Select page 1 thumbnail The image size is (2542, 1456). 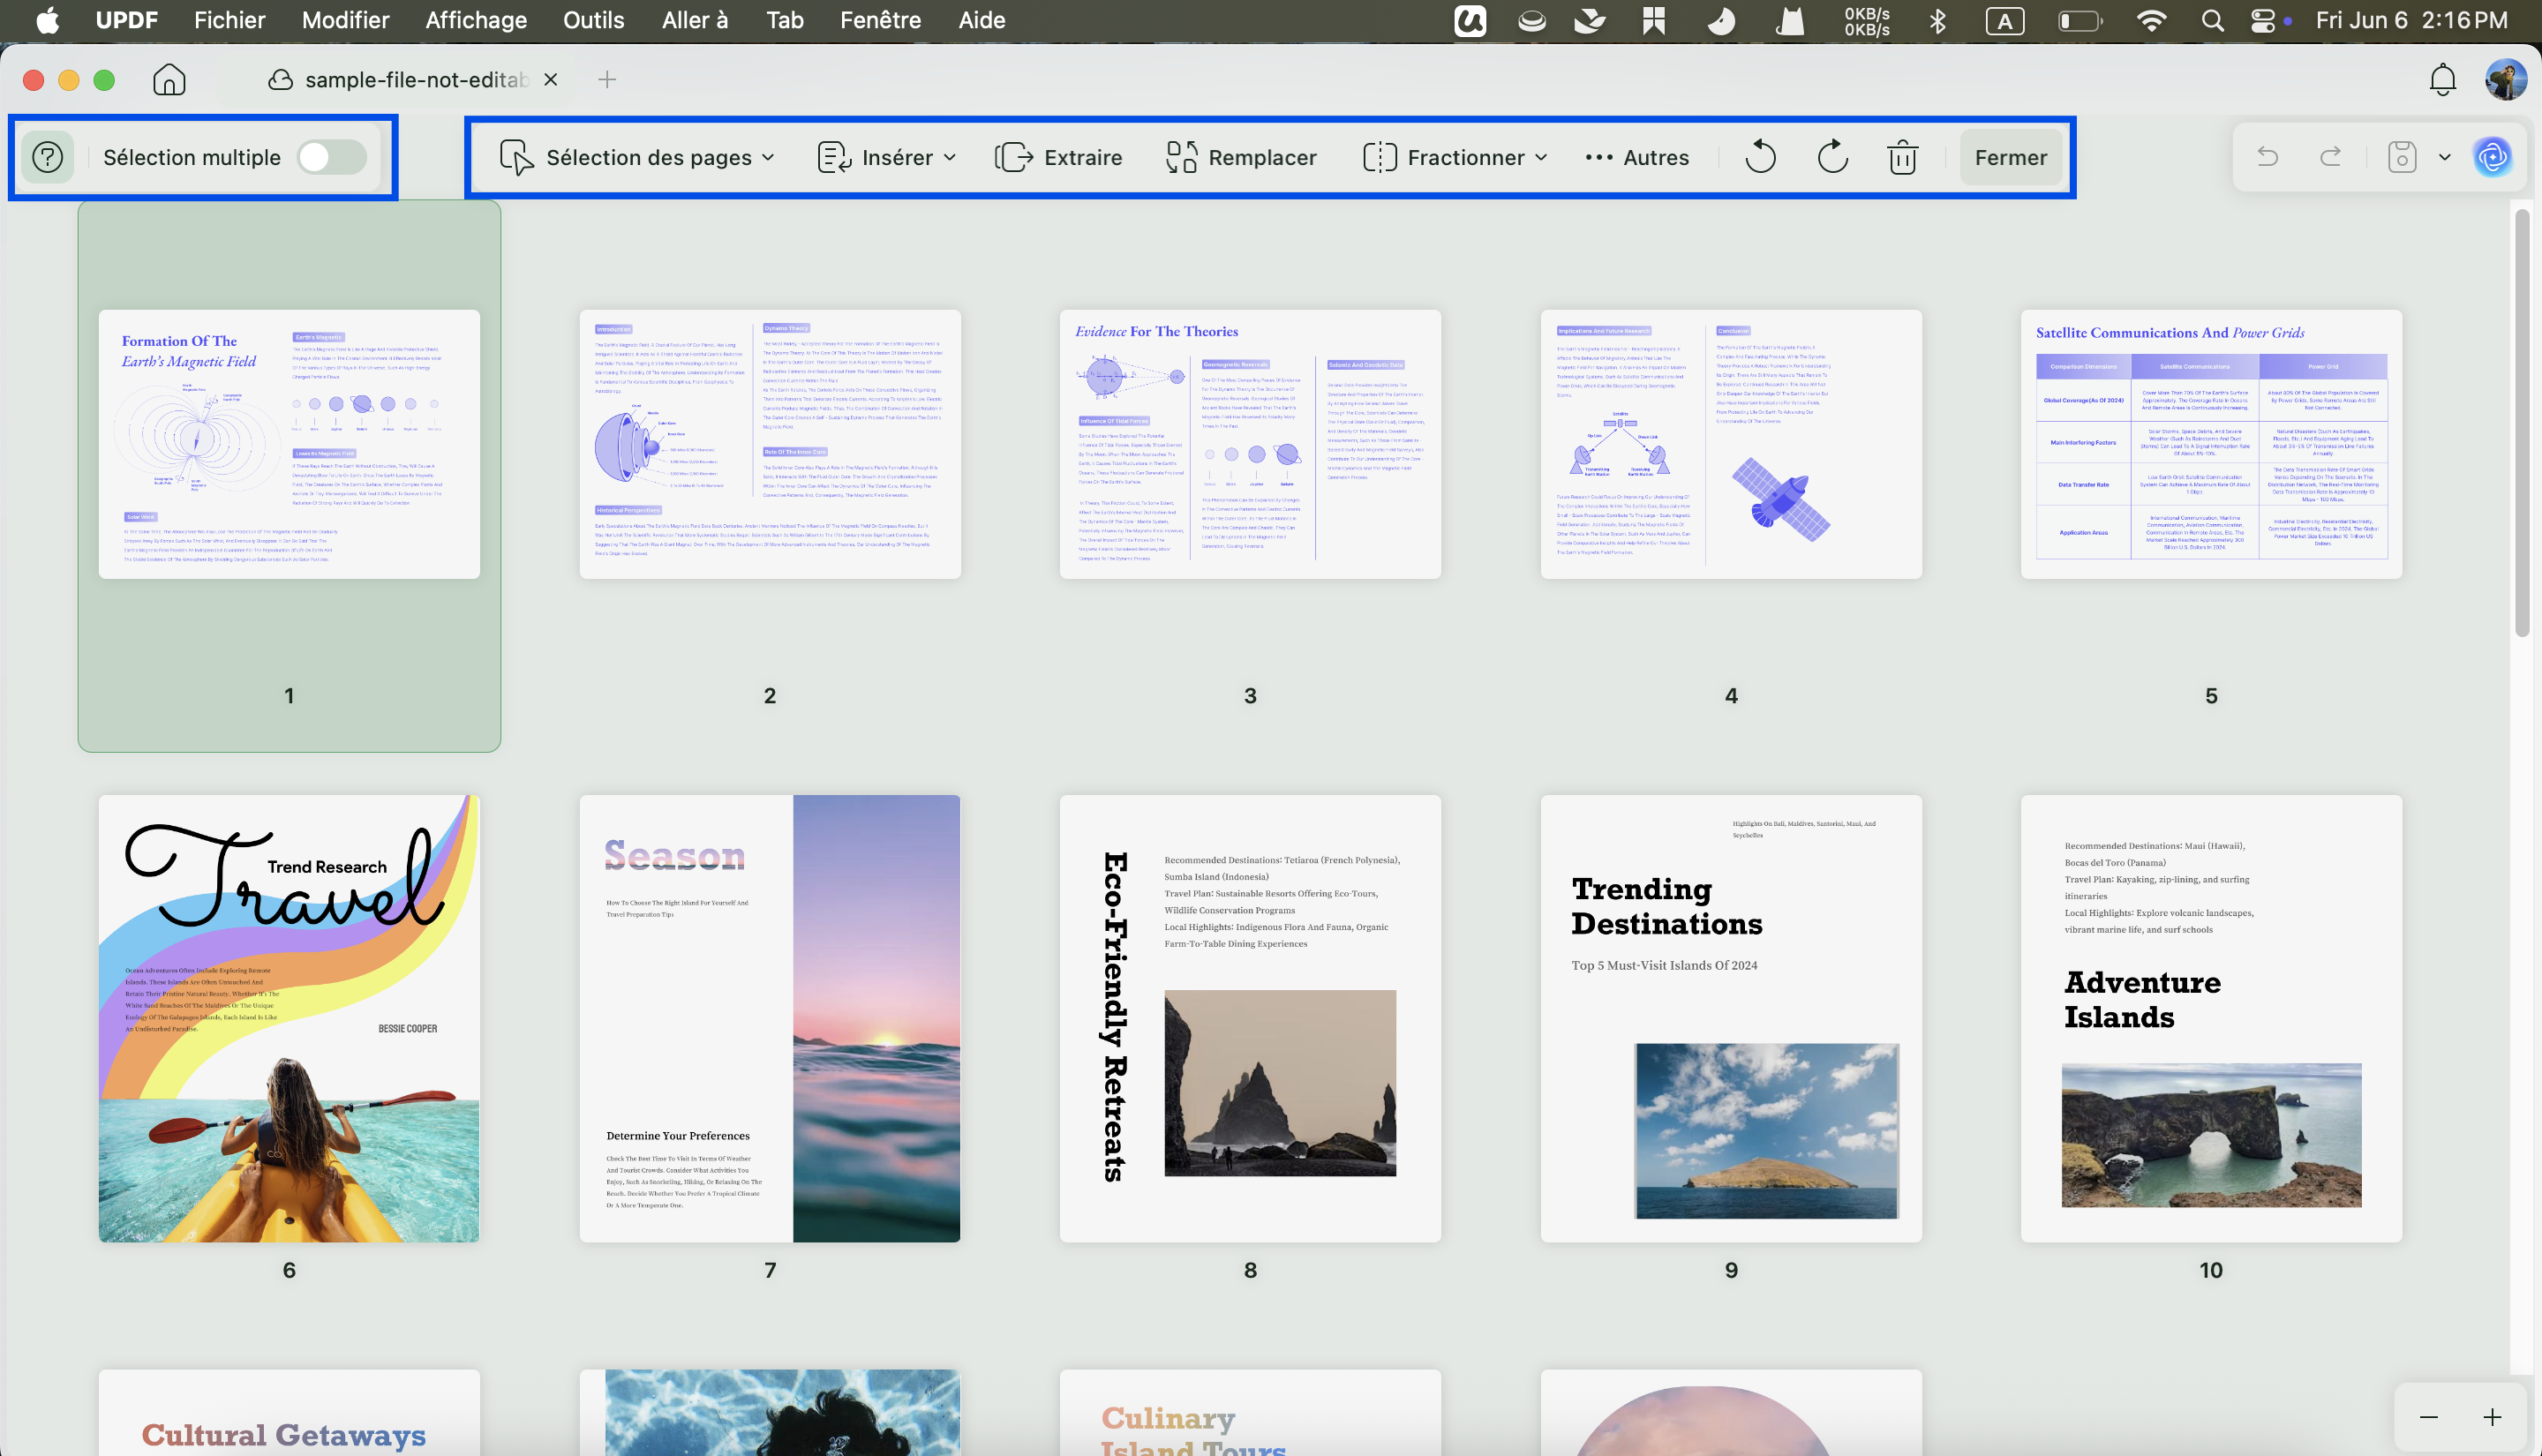pos(289,444)
